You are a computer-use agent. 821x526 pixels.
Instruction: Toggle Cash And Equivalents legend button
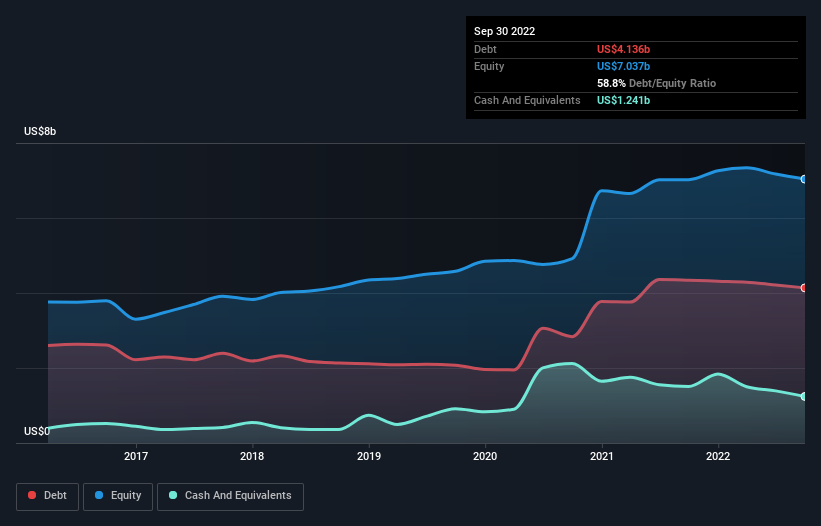point(230,496)
